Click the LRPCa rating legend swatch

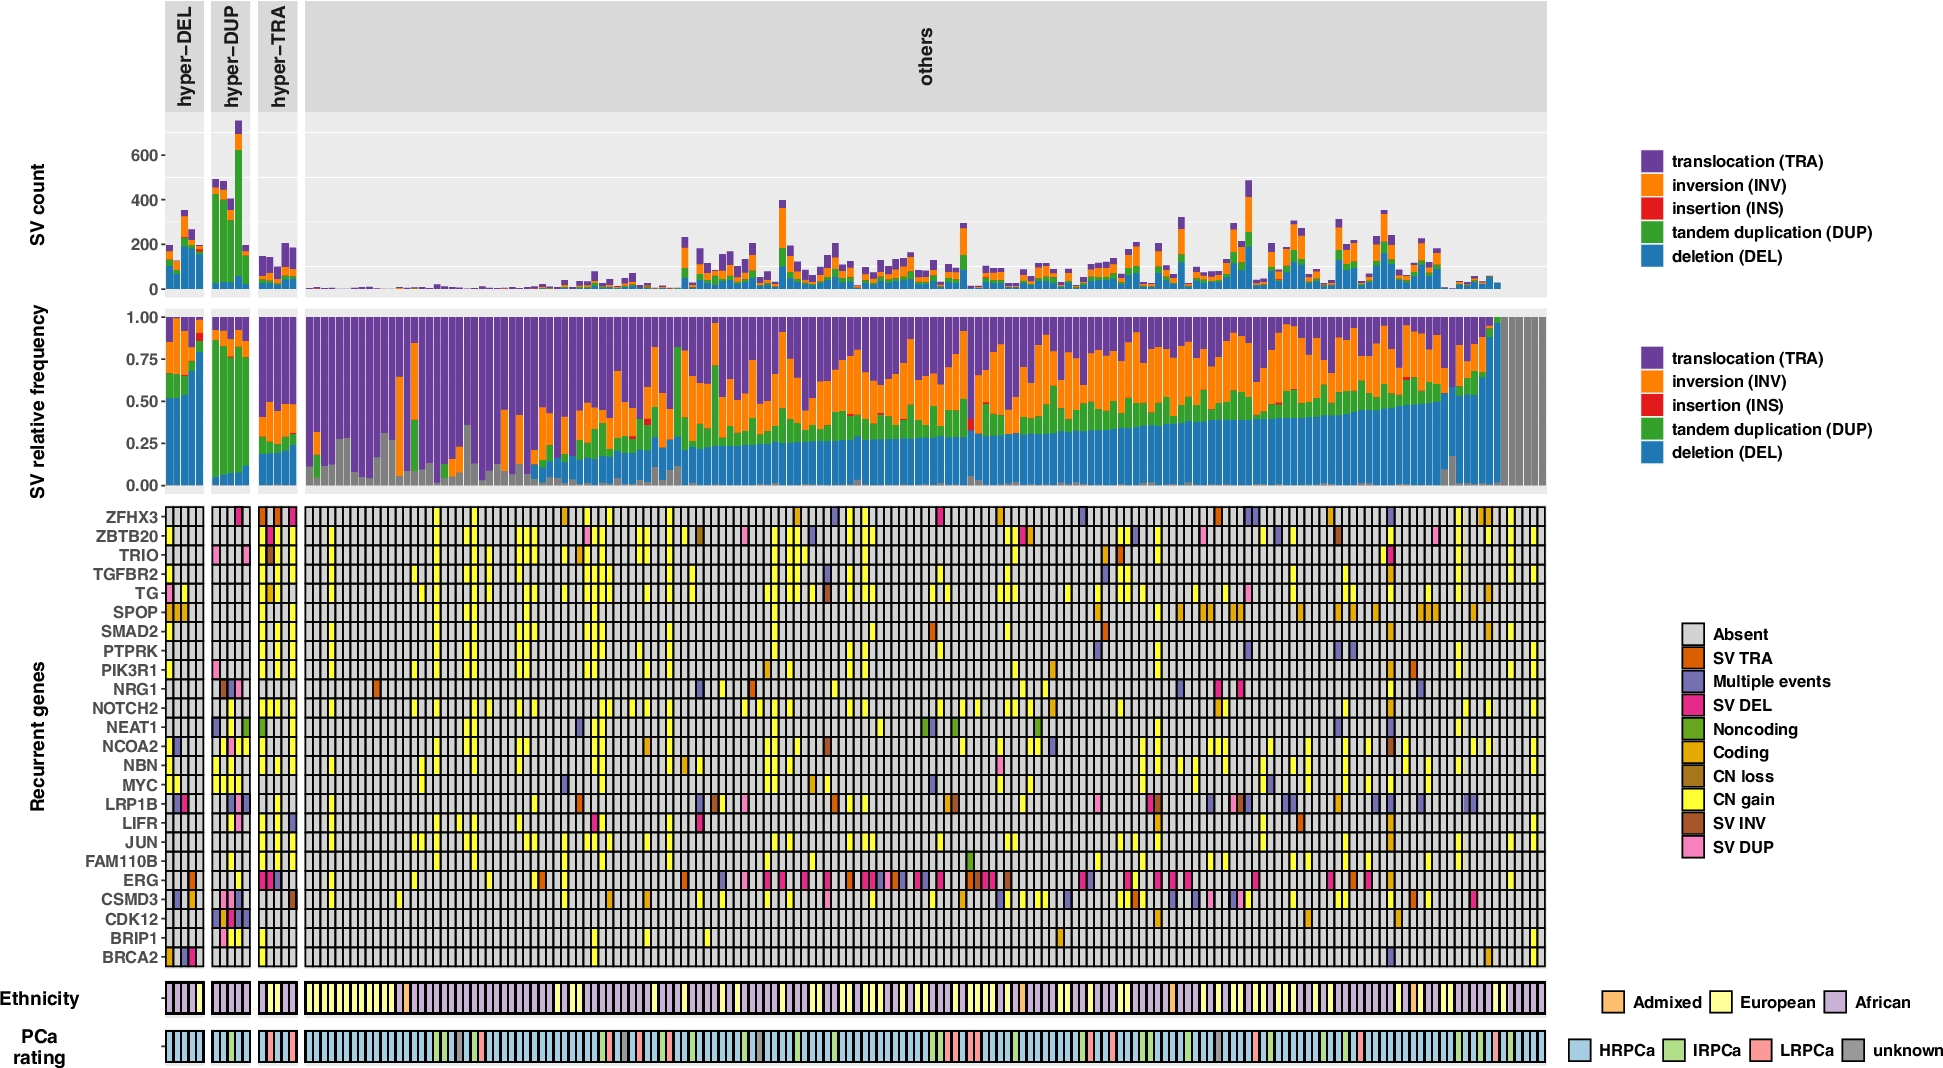pos(1760,1050)
